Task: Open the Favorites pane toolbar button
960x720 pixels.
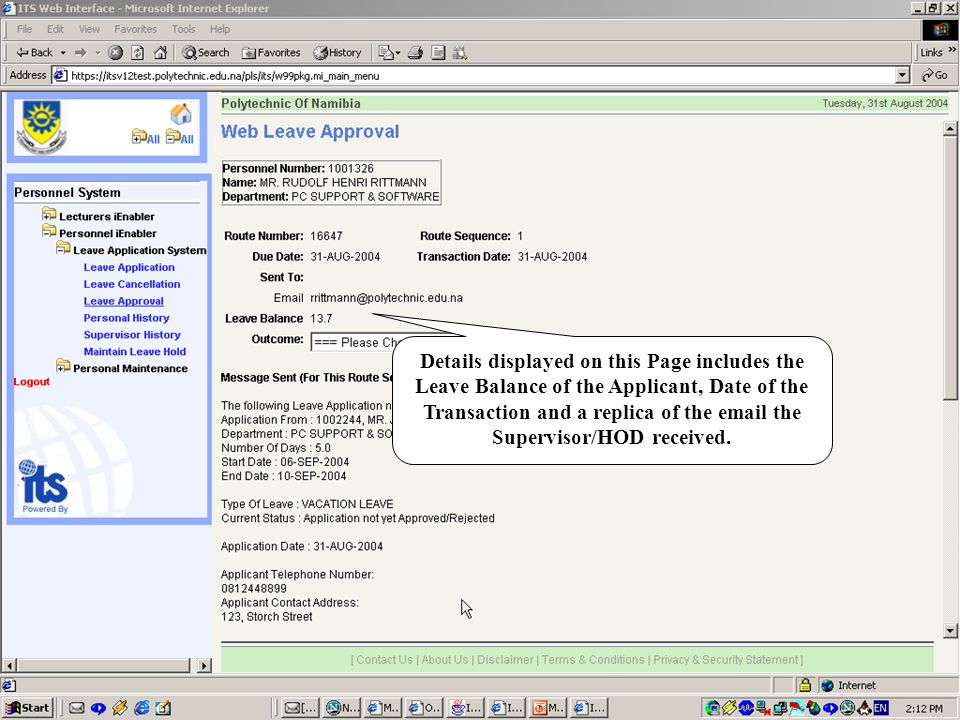Action: click(271, 53)
